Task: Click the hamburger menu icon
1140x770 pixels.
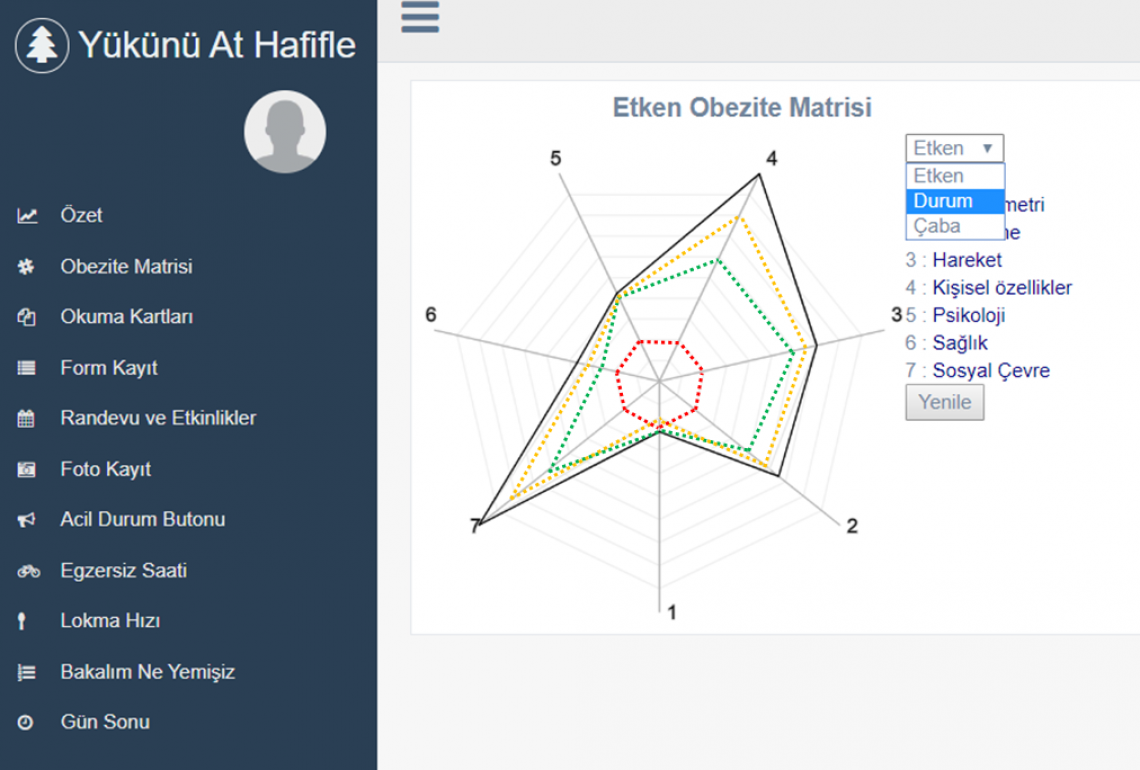Action: tap(419, 16)
